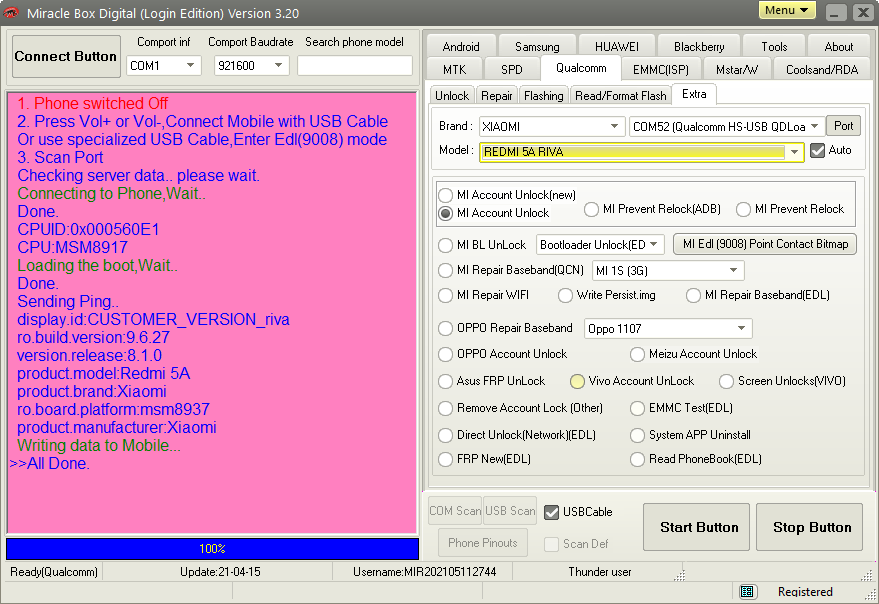The width and height of the screenshot is (879, 604).
Task: Select the Qualcomm tab
Action: pos(581,68)
